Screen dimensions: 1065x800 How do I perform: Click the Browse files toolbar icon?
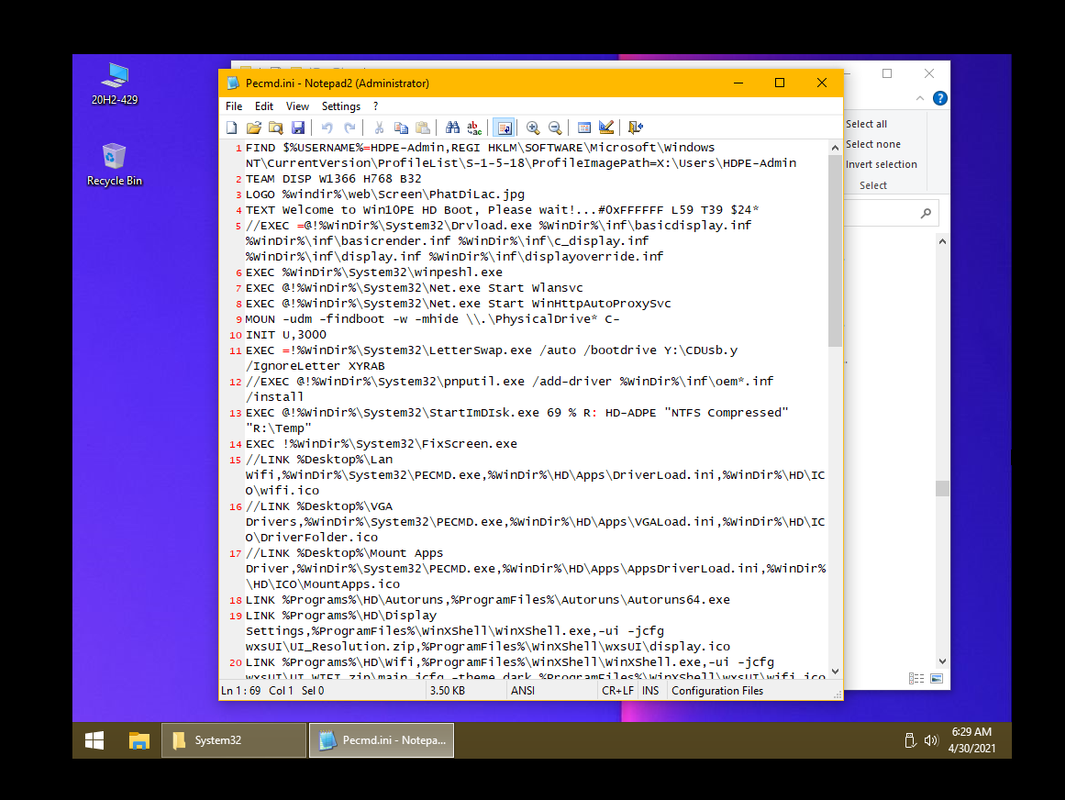pyautogui.click(x=276, y=128)
